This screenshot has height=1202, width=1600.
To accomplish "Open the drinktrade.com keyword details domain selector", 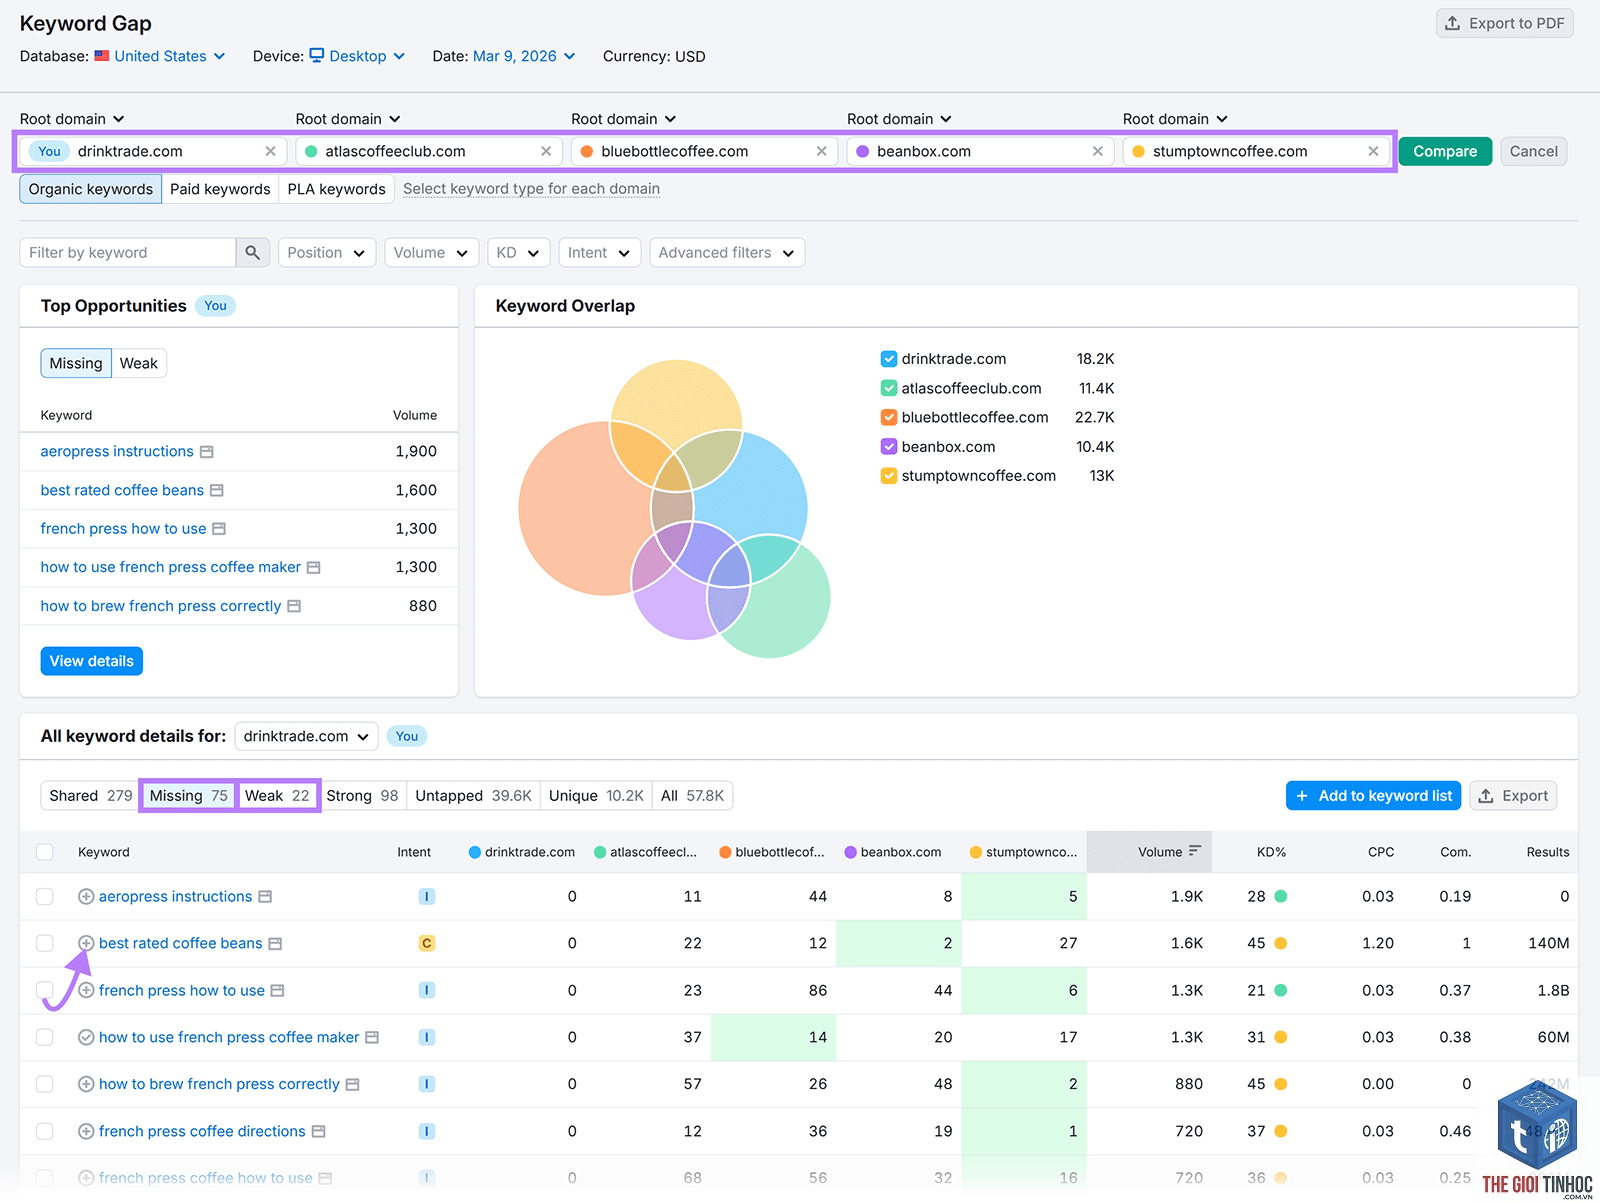I will 306,736.
